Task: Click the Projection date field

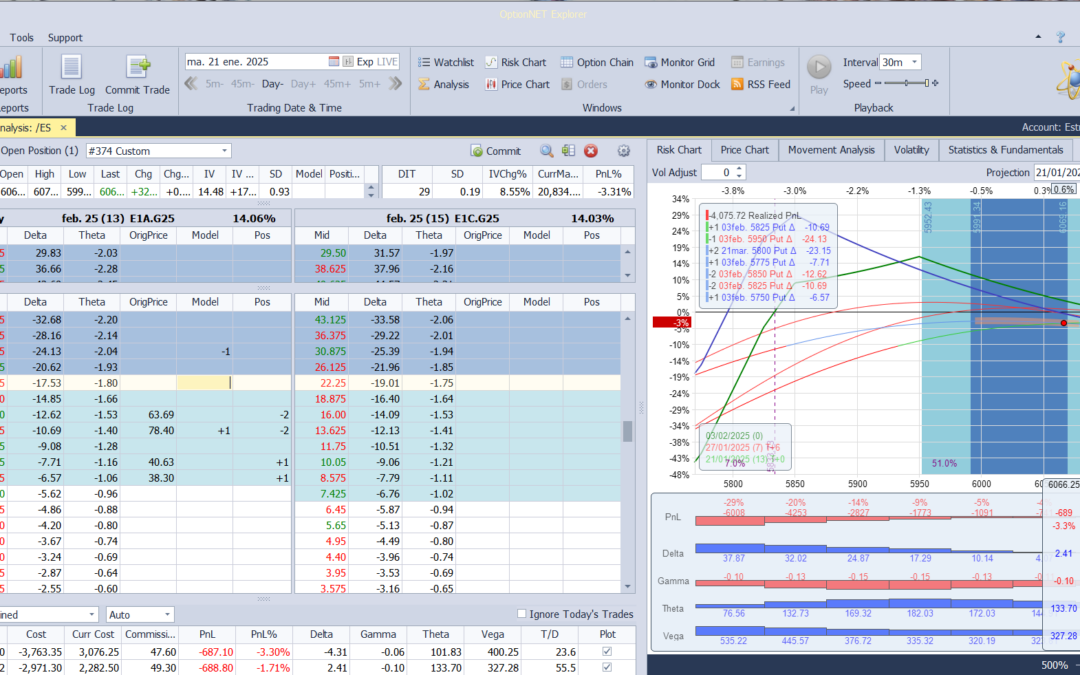Action: tap(1056, 172)
